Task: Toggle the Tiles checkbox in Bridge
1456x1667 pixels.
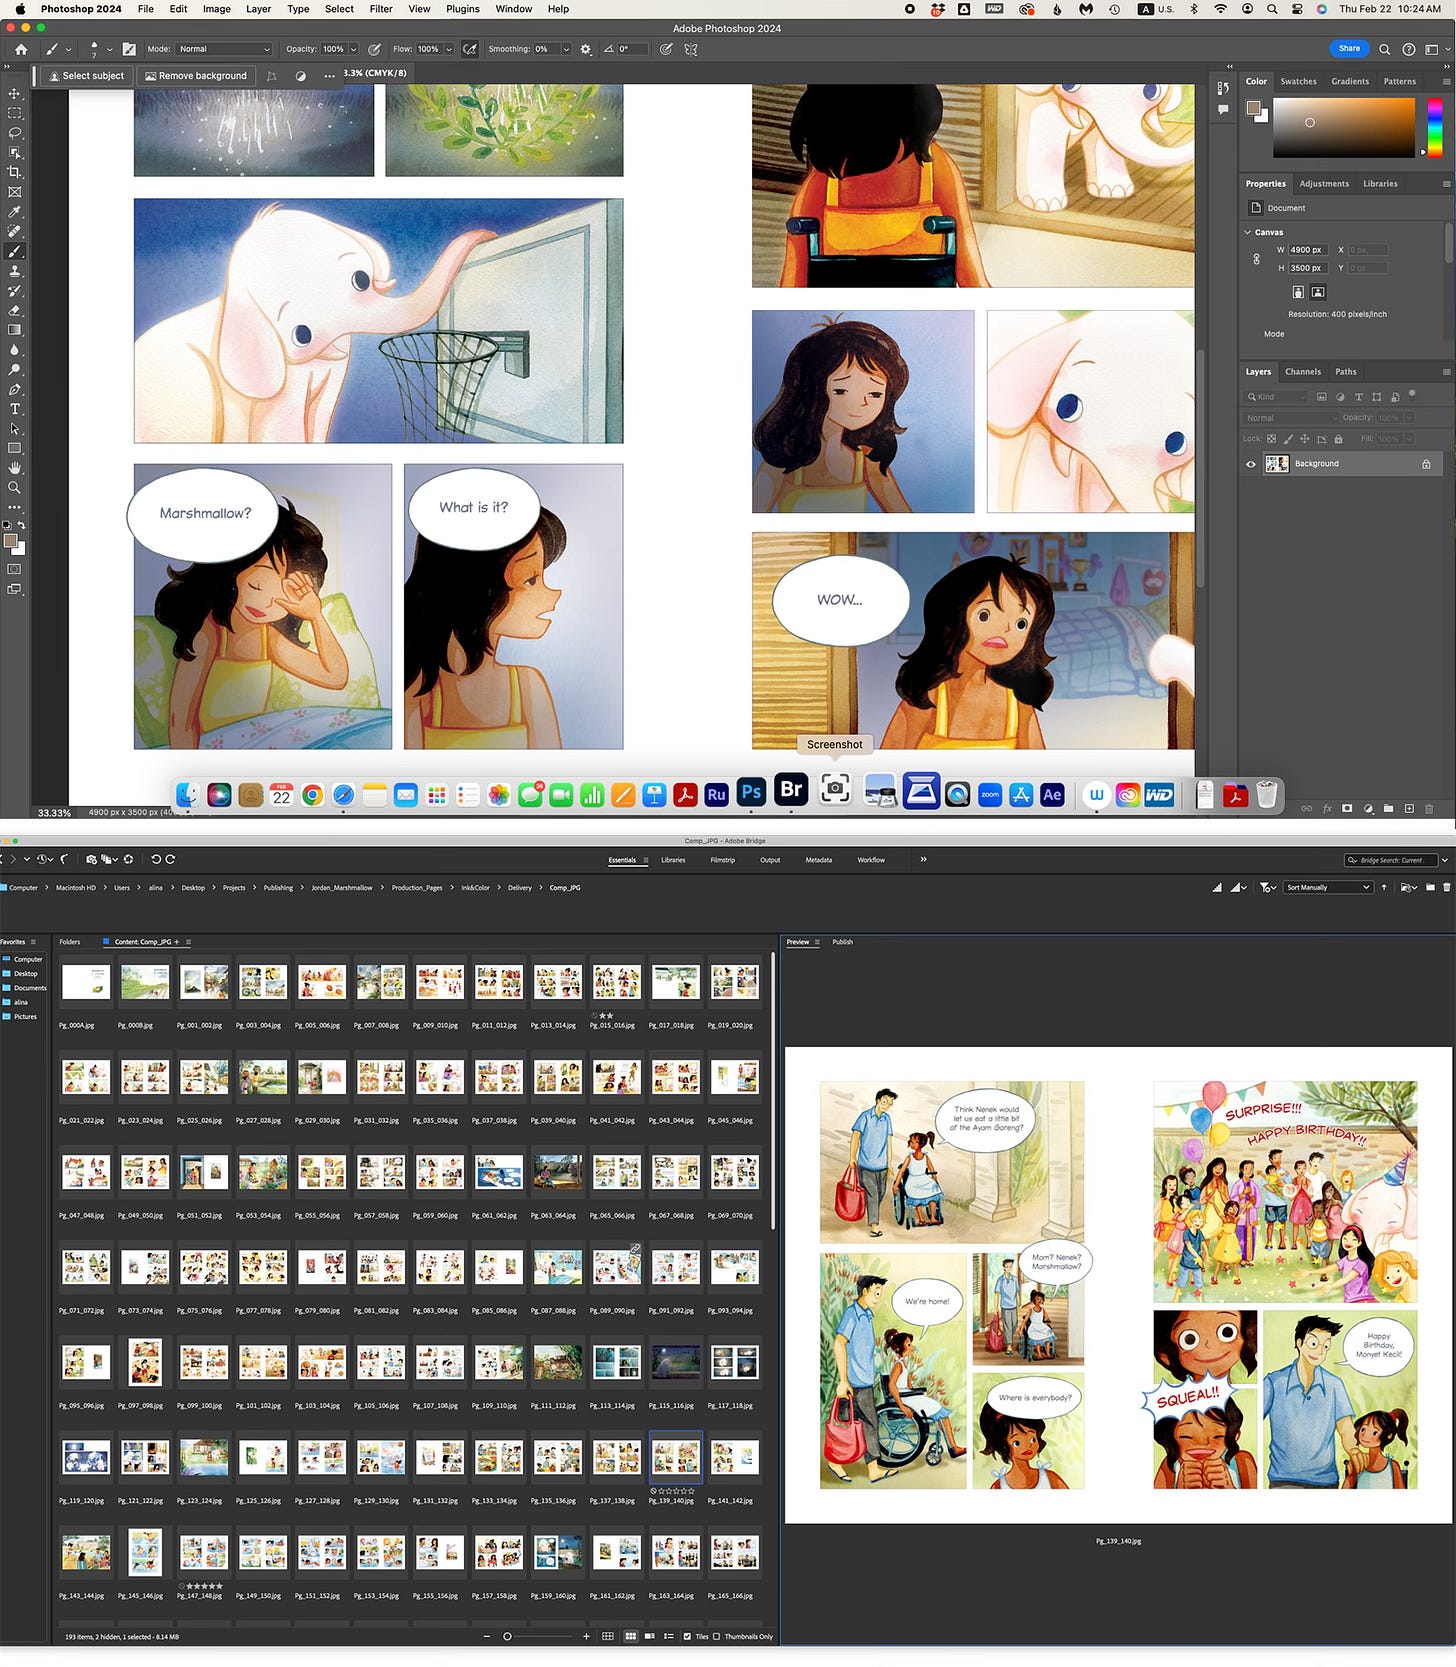Action: [x=687, y=1637]
